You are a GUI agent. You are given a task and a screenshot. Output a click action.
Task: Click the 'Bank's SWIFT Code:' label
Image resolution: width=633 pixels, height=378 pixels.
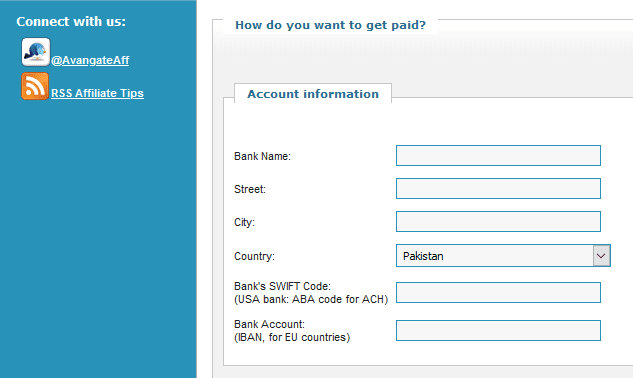[282, 286]
